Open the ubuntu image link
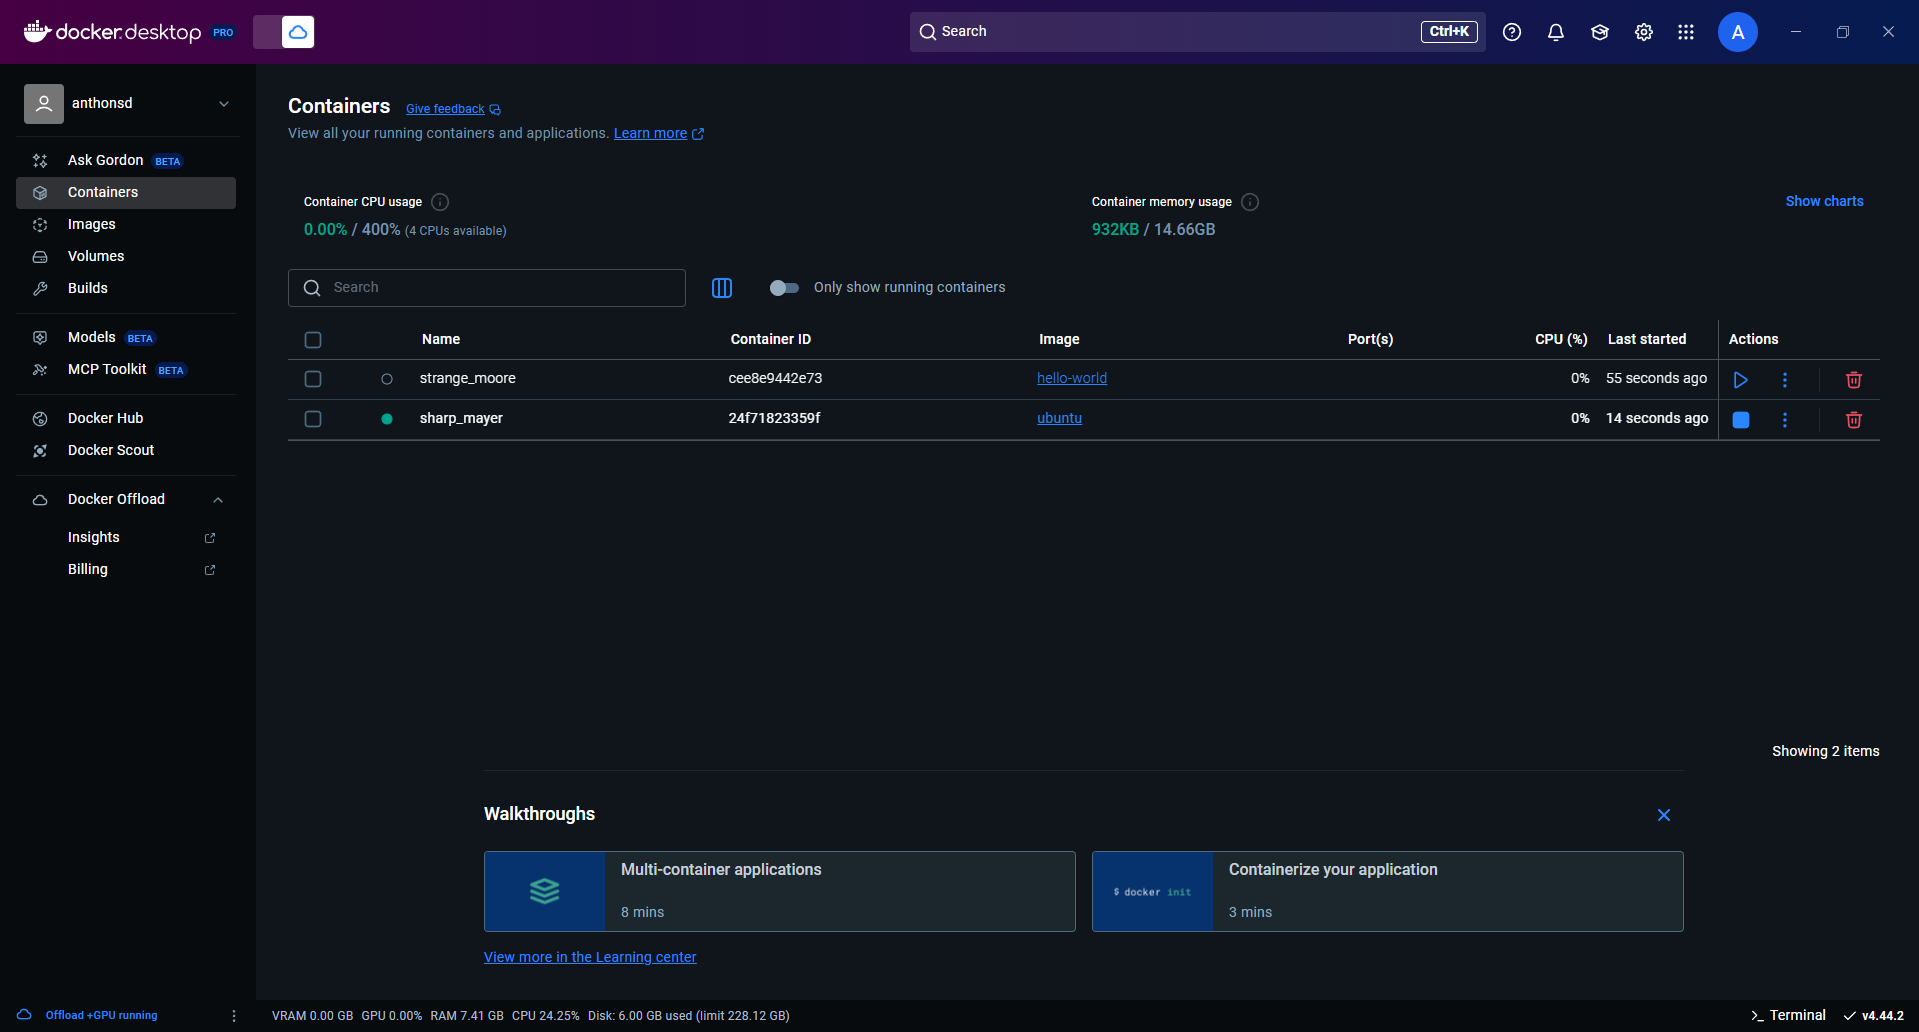Viewport: 1919px width, 1032px height. (x=1059, y=418)
